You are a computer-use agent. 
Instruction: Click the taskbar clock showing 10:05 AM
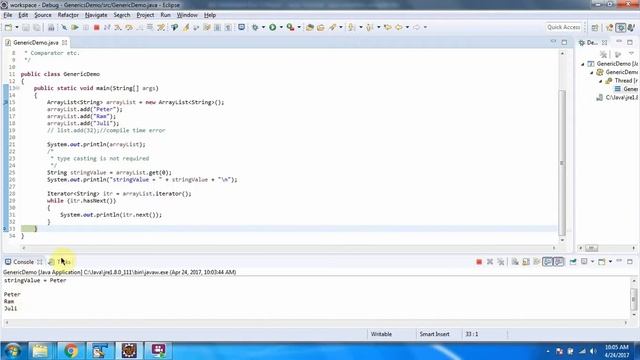[x=617, y=351]
